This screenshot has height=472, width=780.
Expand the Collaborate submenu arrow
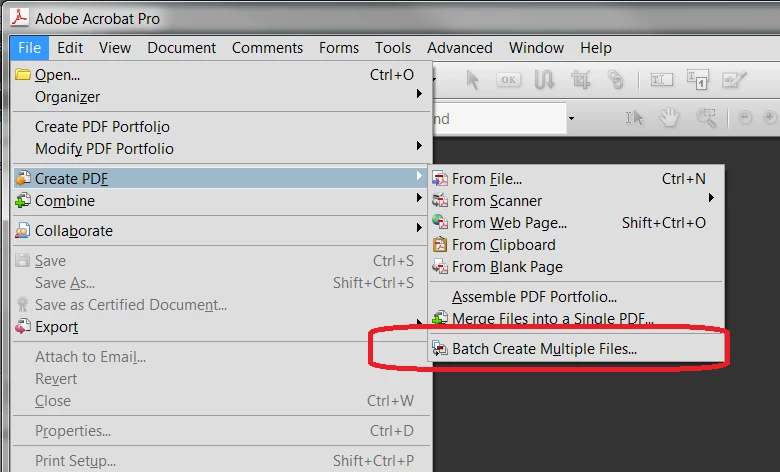pyautogui.click(x=419, y=227)
